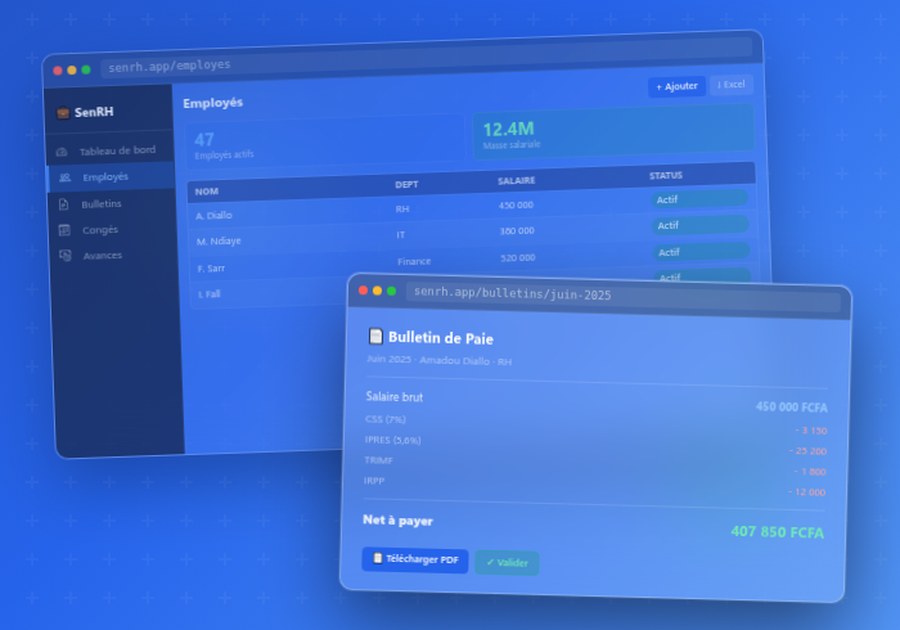
Task: Click the IPRES (5,6%) deduction line
Action: pos(393,440)
